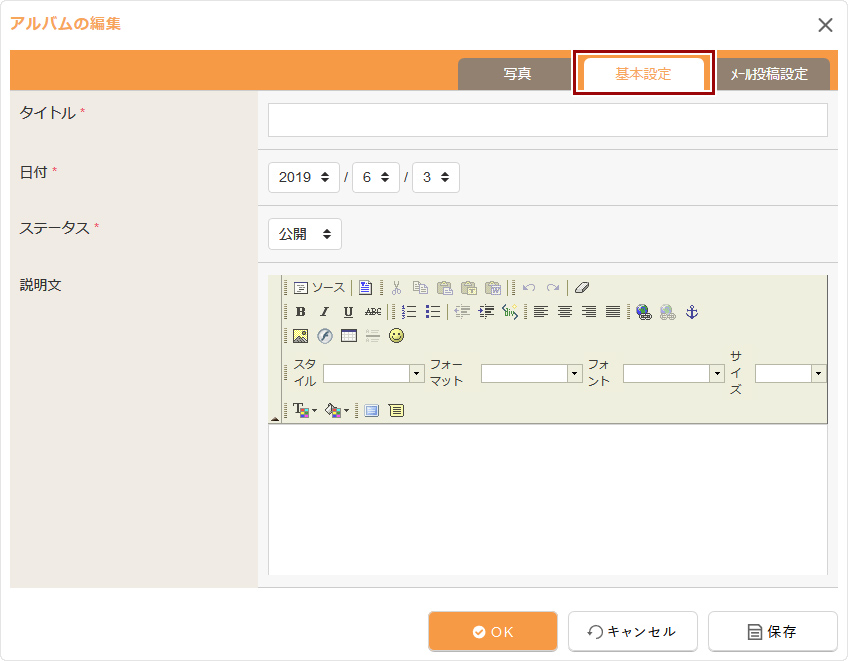The height and width of the screenshot is (661, 848).
Task: Open the スタイル dropdown
Action: (x=374, y=373)
